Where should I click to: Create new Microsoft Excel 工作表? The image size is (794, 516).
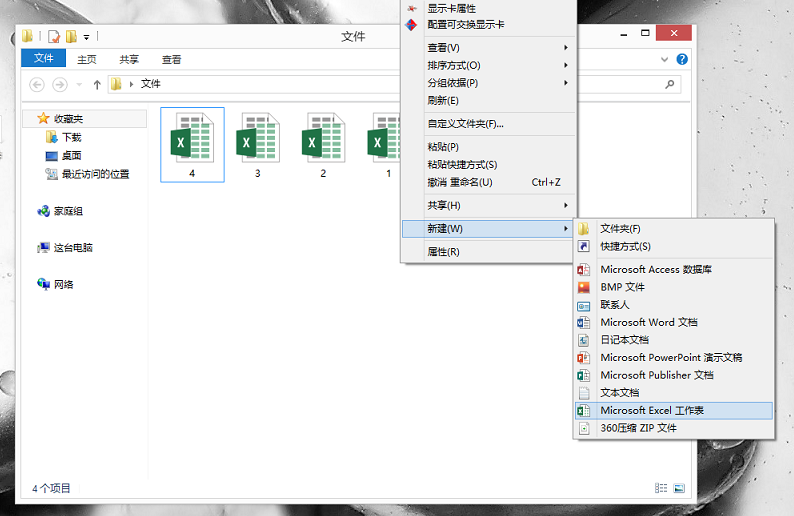(674, 411)
